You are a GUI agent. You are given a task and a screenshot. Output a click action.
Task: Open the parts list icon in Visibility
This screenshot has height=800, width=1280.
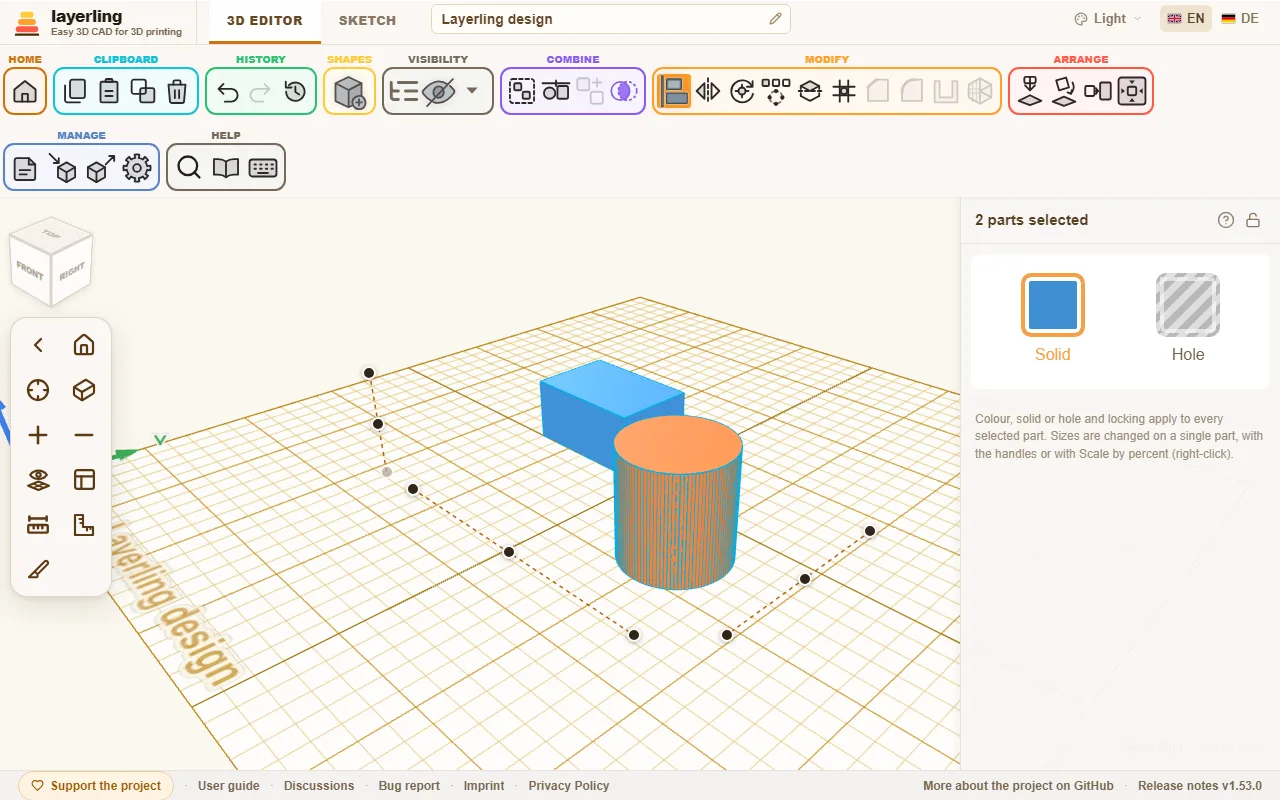point(404,92)
